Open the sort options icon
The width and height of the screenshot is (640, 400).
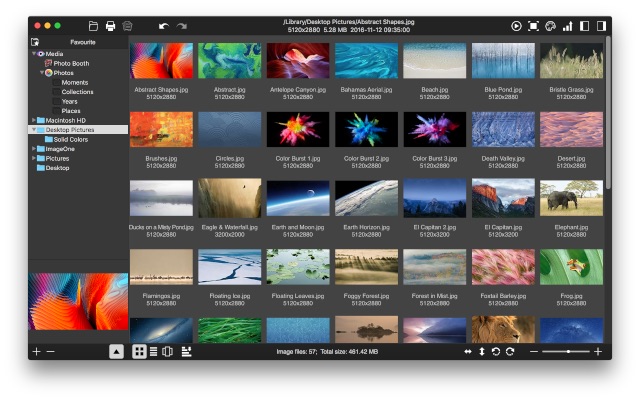point(187,351)
